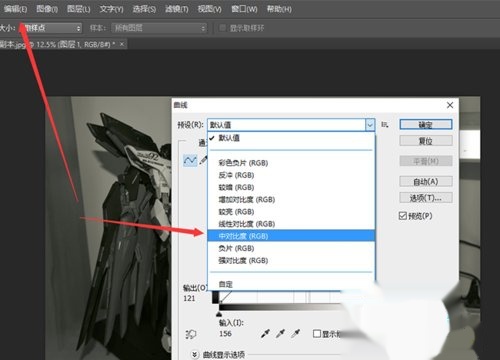Toggle the 显示修剪 checkbox in curves dialog

click(317, 333)
